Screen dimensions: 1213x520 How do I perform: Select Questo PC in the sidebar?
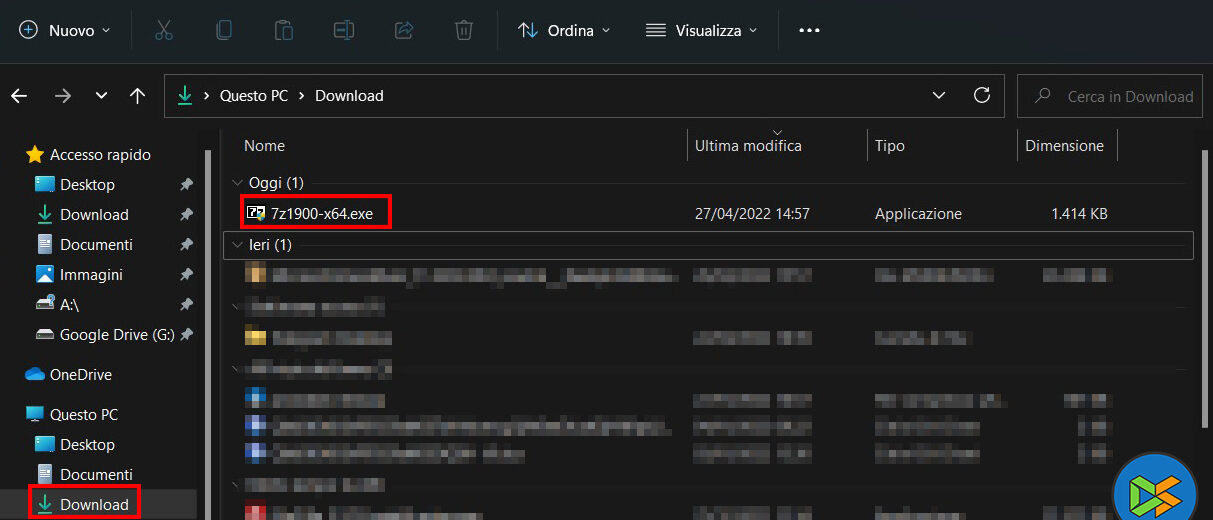point(84,415)
